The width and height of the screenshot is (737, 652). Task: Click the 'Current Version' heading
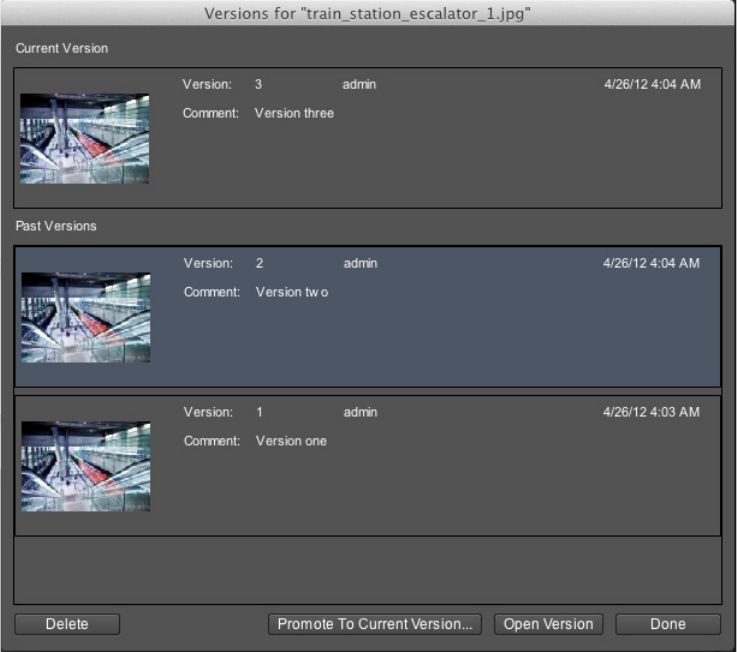click(62, 48)
